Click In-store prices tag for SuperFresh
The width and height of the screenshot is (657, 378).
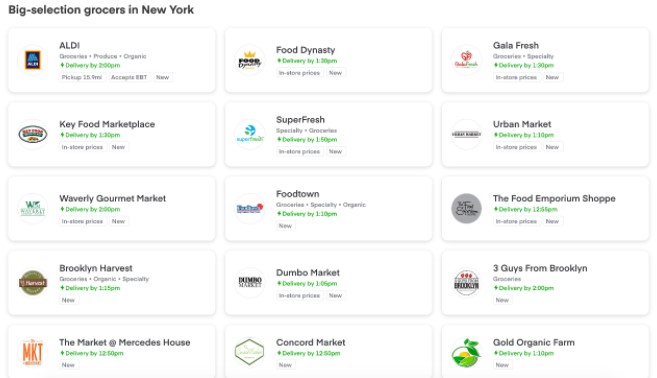click(299, 151)
